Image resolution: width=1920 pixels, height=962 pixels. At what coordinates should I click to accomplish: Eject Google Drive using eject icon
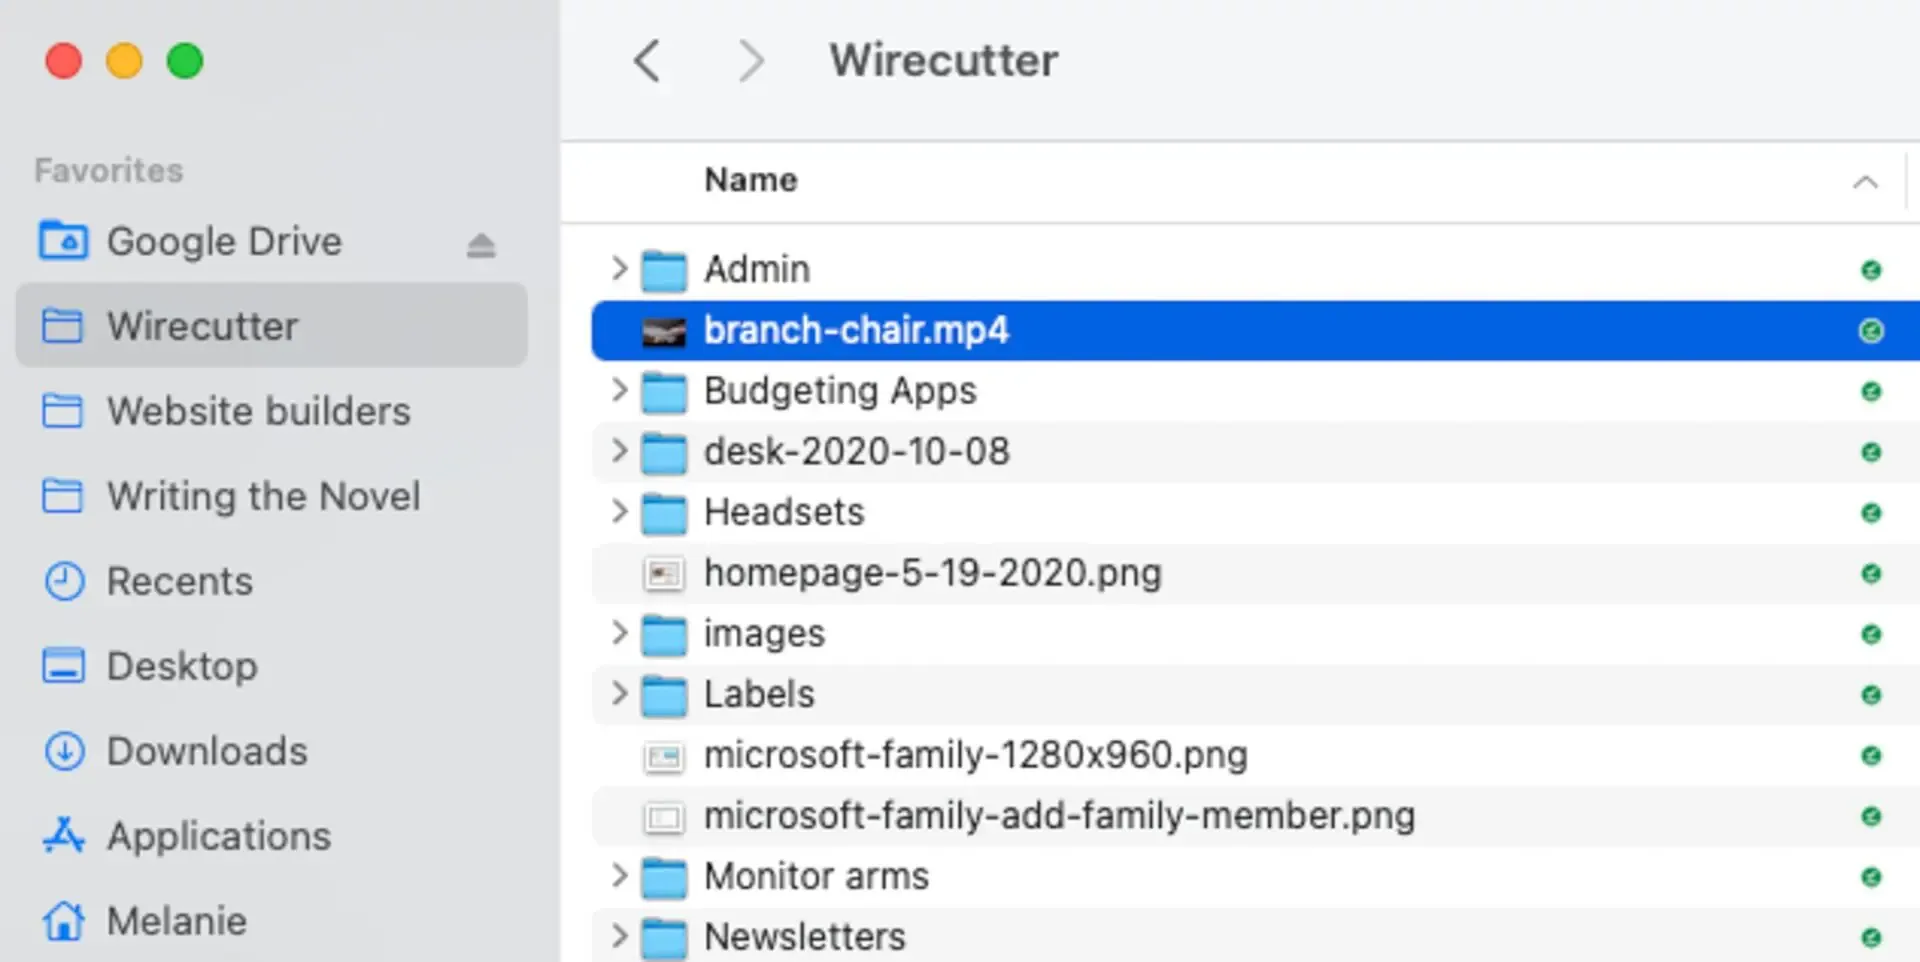[481, 245]
